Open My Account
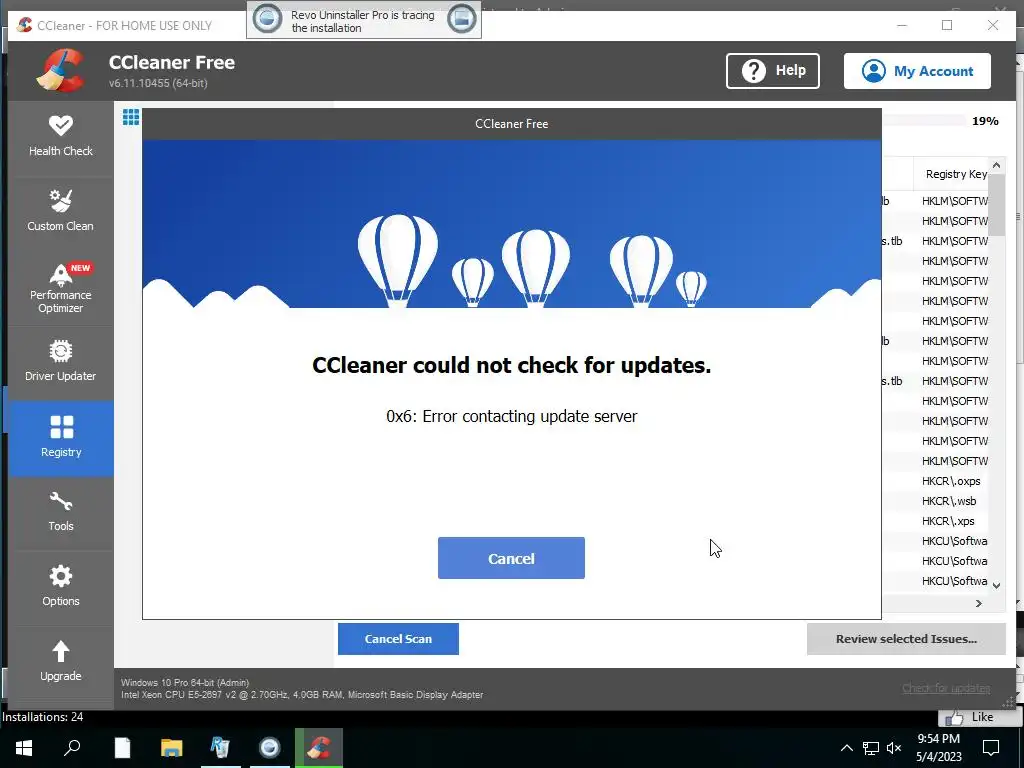This screenshot has height=768, width=1024. tap(917, 71)
